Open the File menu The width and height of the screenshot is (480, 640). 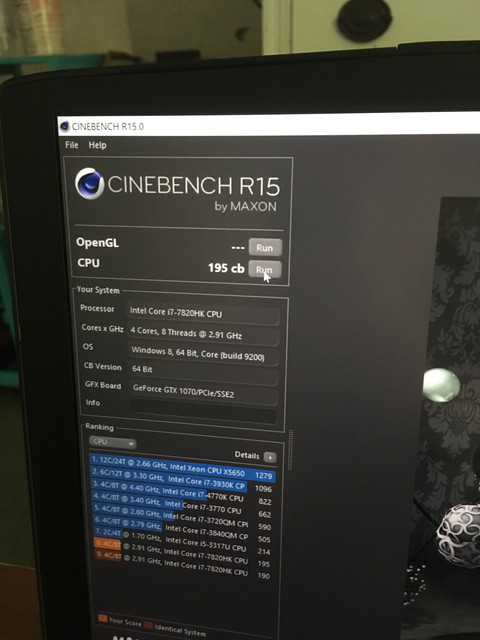[x=71, y=144]
